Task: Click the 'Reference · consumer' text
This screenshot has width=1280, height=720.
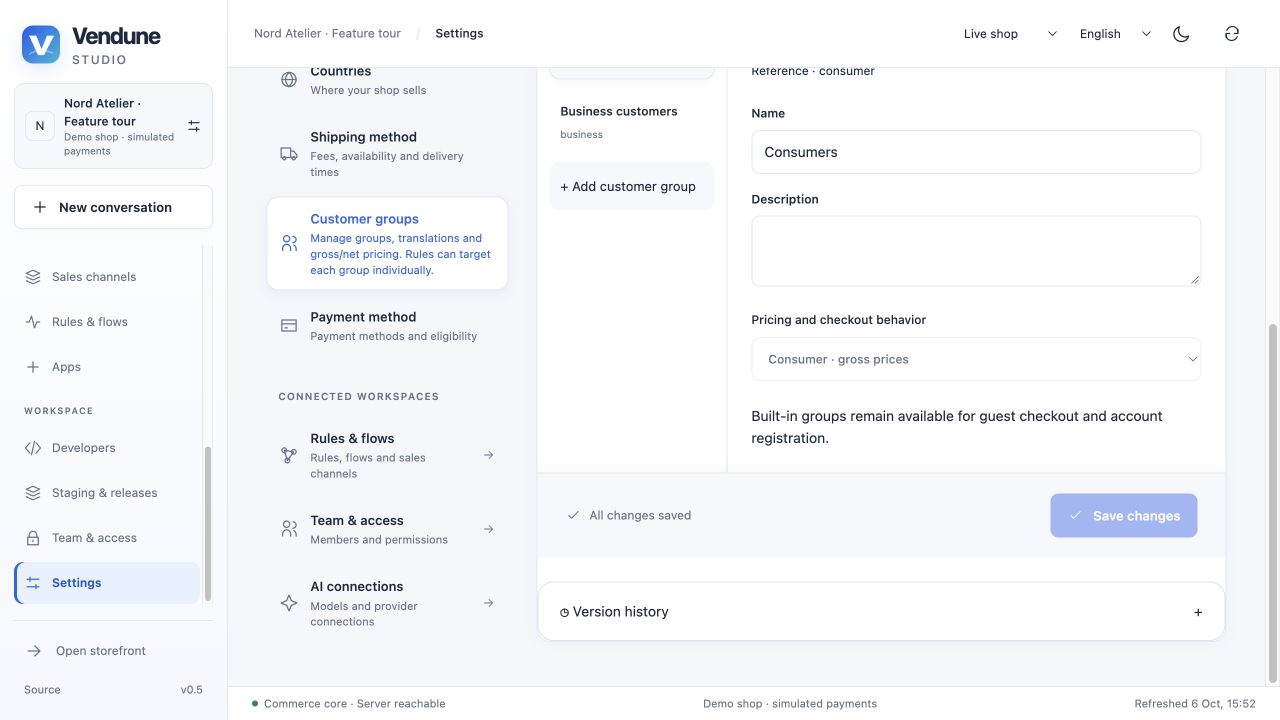Action: 813,71
